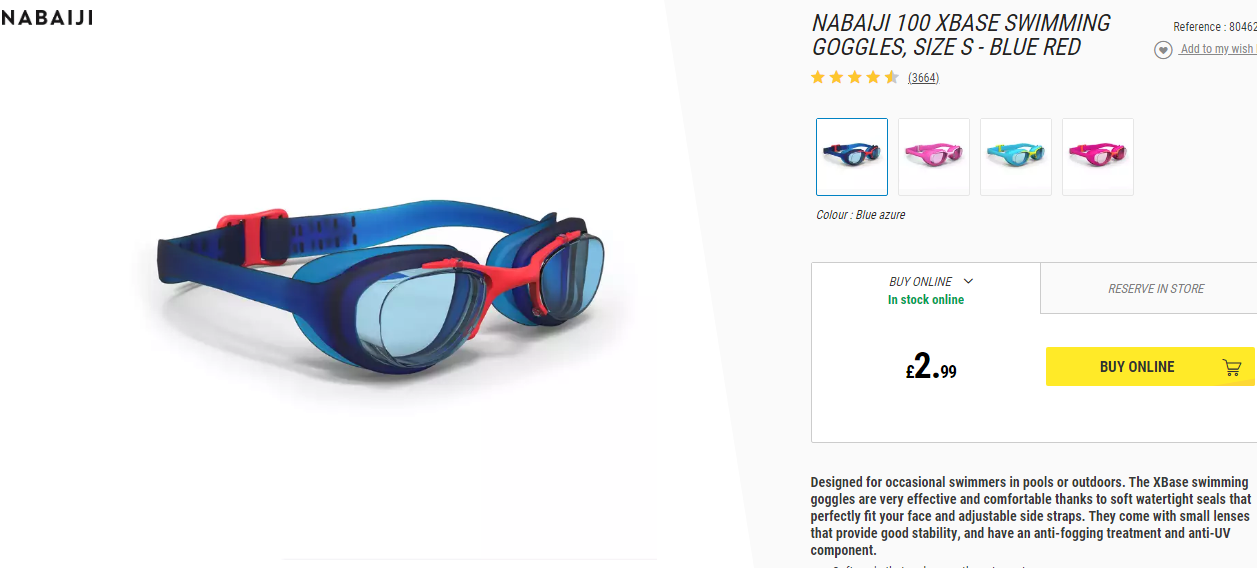This screenshot has width=1257, height=568.
Task: Click the Colour Blue azure label
Action: (861, 215)
